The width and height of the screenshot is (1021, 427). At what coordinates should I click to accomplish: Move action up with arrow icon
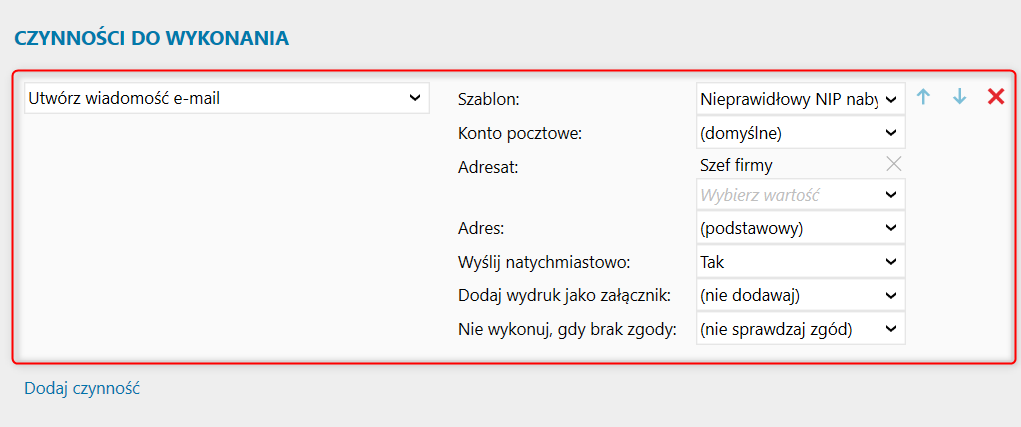923,97
